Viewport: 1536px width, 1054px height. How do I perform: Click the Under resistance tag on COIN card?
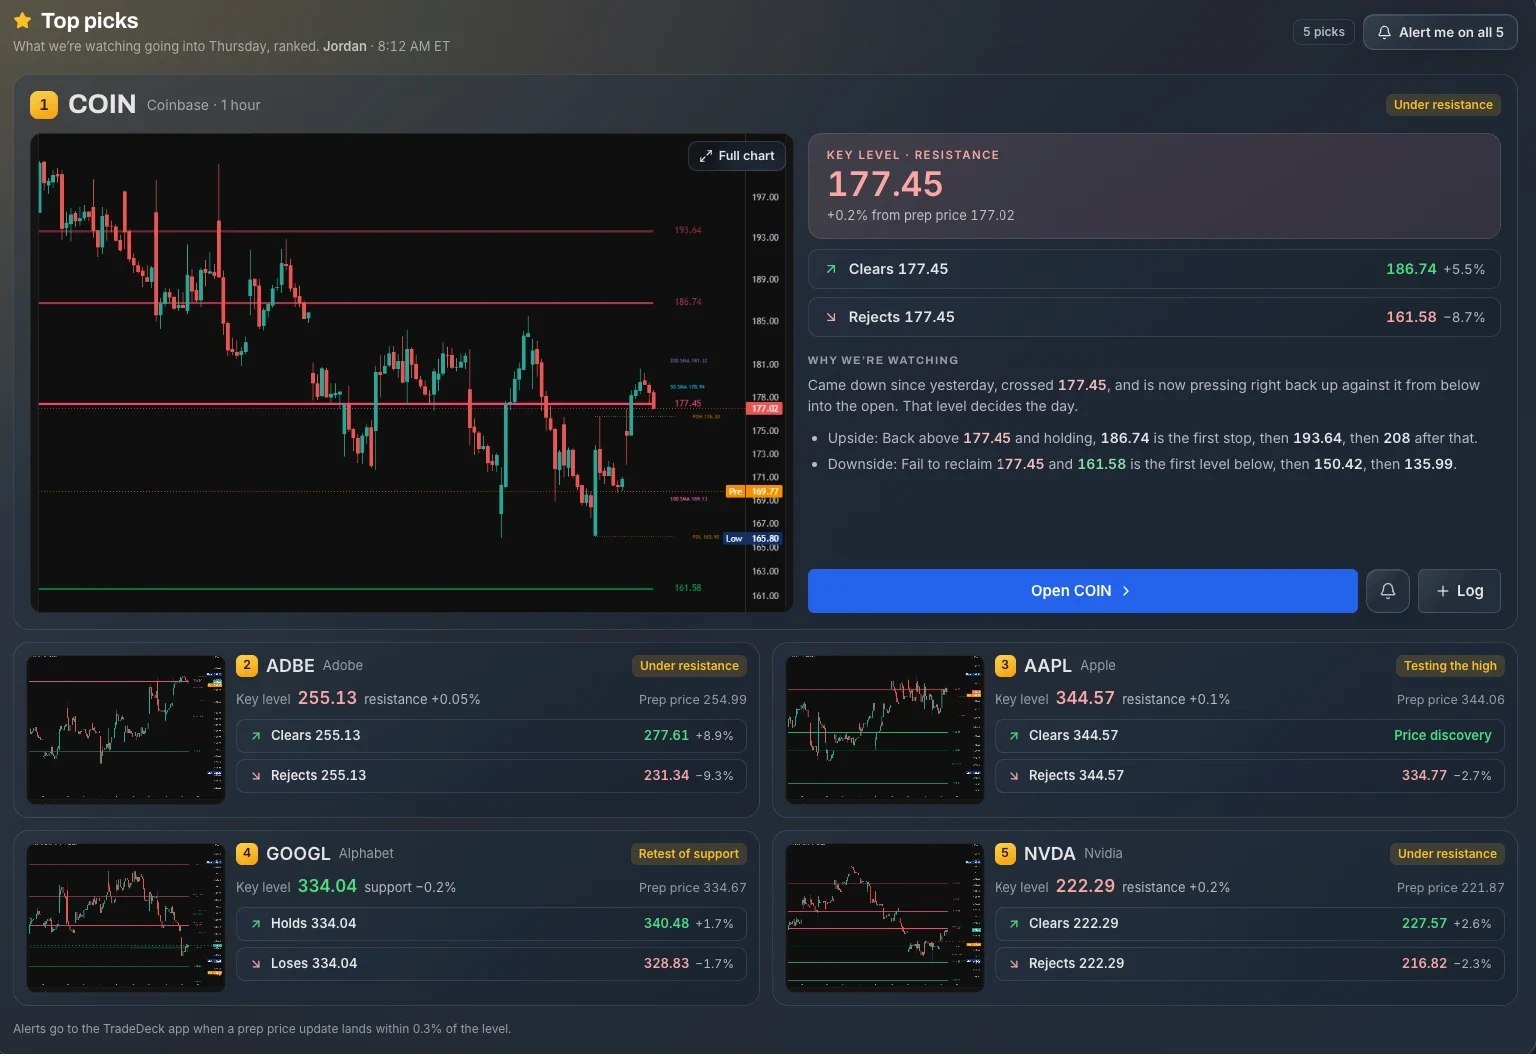pos(1443,105)
